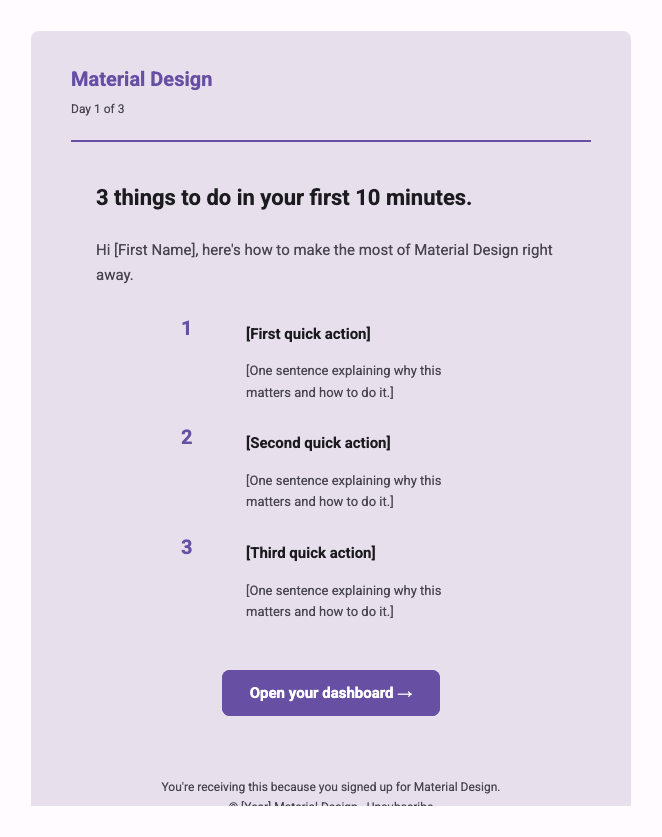Click the purple number 1 step marker
The width and height of the screenshot is (662, 837).
(x=186, y=328)
